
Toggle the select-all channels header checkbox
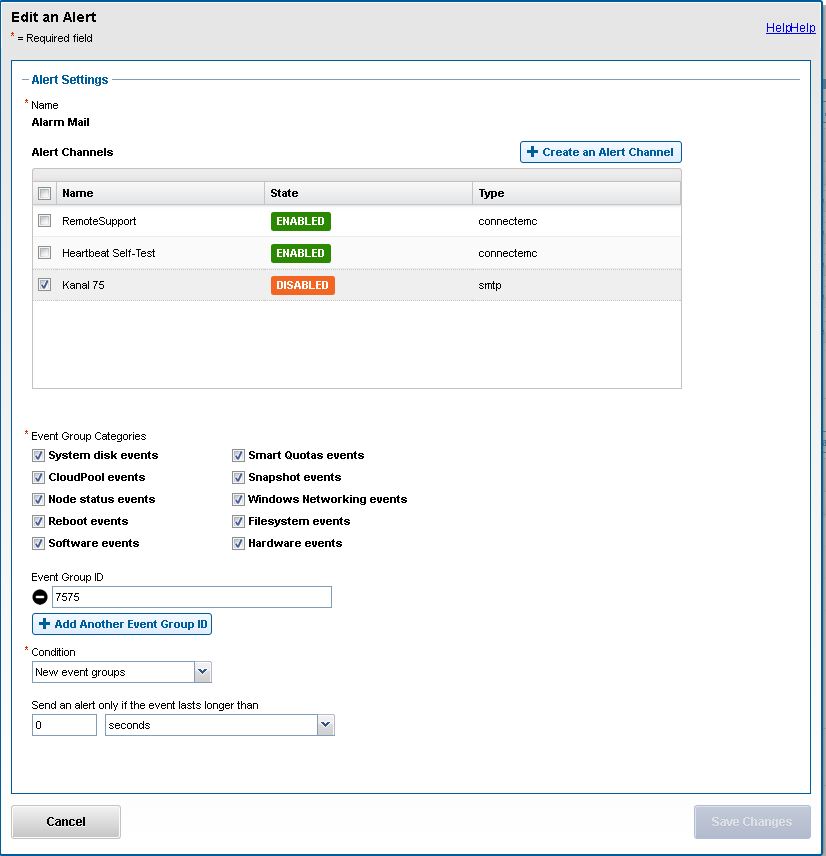pos(44,193)
